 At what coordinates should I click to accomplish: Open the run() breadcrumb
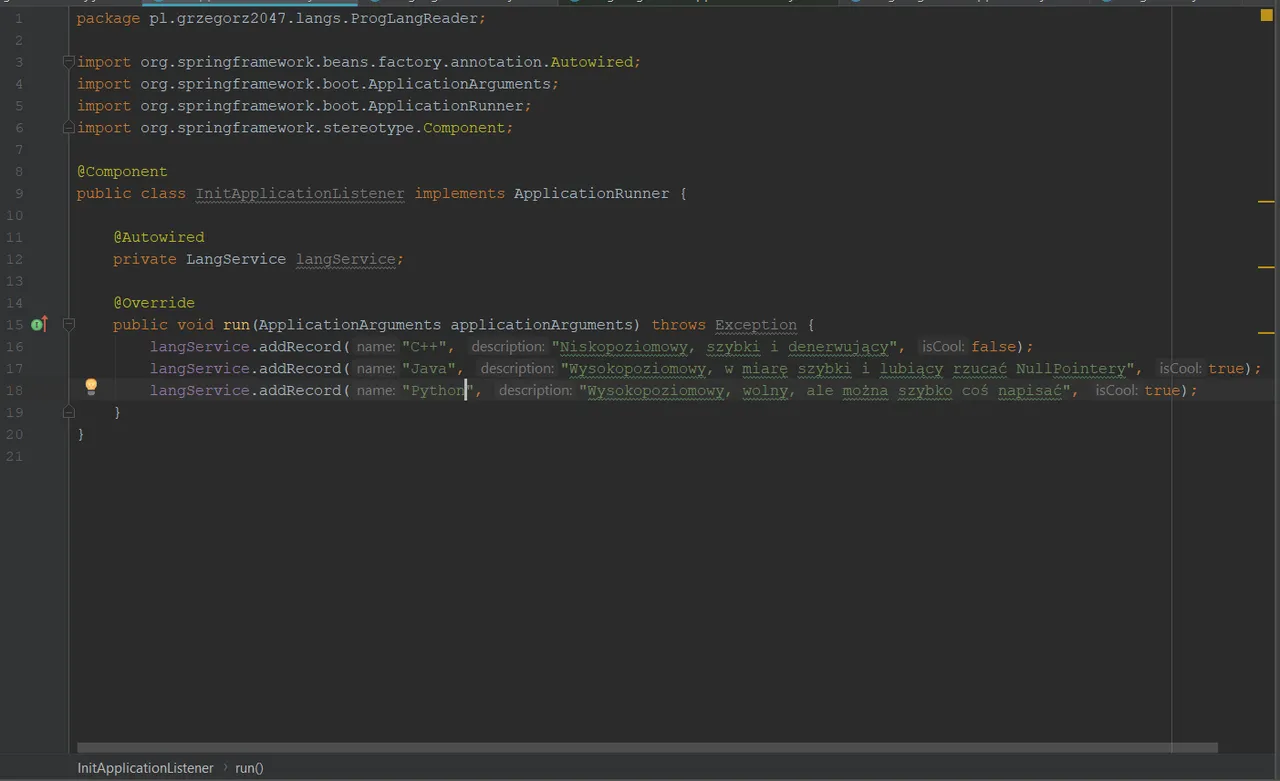pyautogui.click(x=249, y=768)
